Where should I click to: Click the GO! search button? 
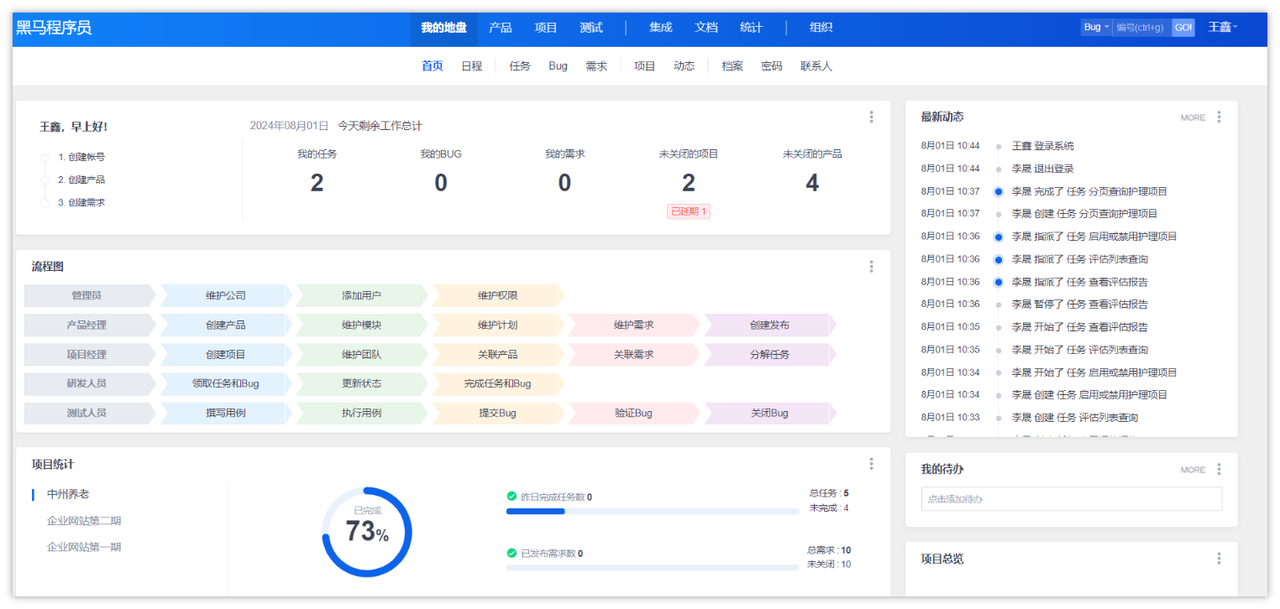click(1183, 27)
